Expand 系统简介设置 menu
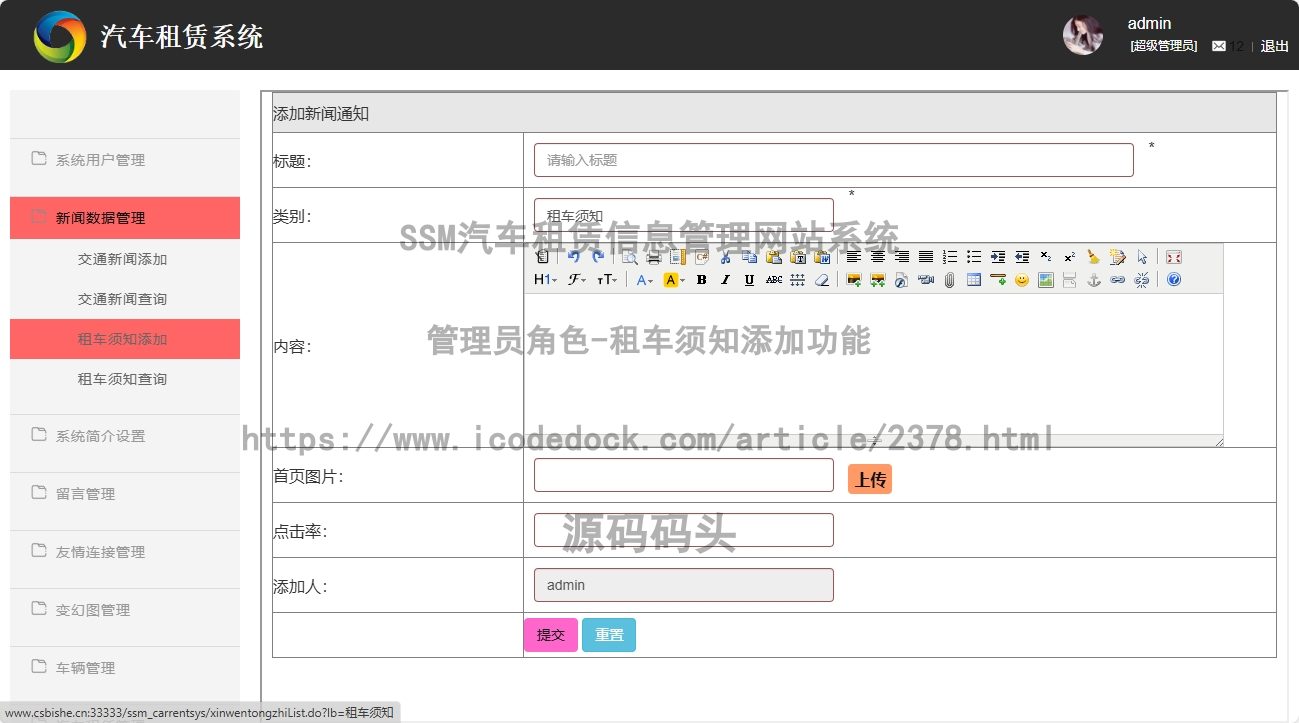Screen dimensions: 1299x723 tap(125, 436)
